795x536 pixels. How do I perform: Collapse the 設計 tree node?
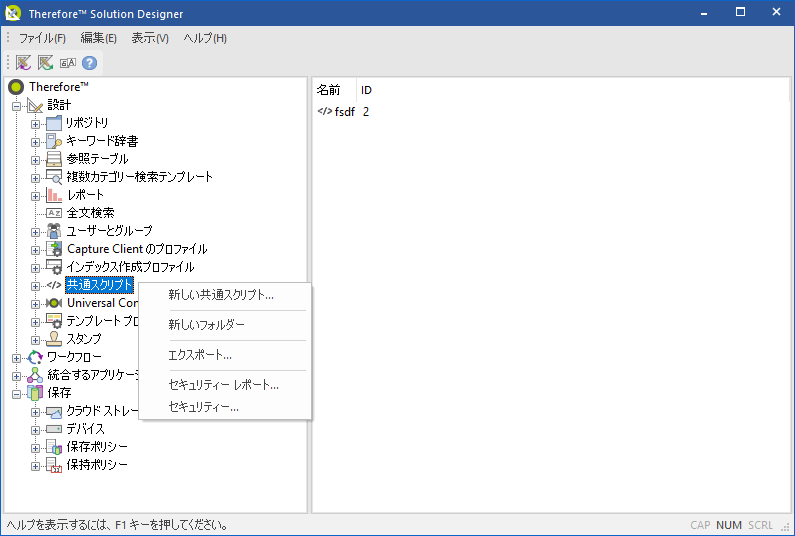coord(17,106)
